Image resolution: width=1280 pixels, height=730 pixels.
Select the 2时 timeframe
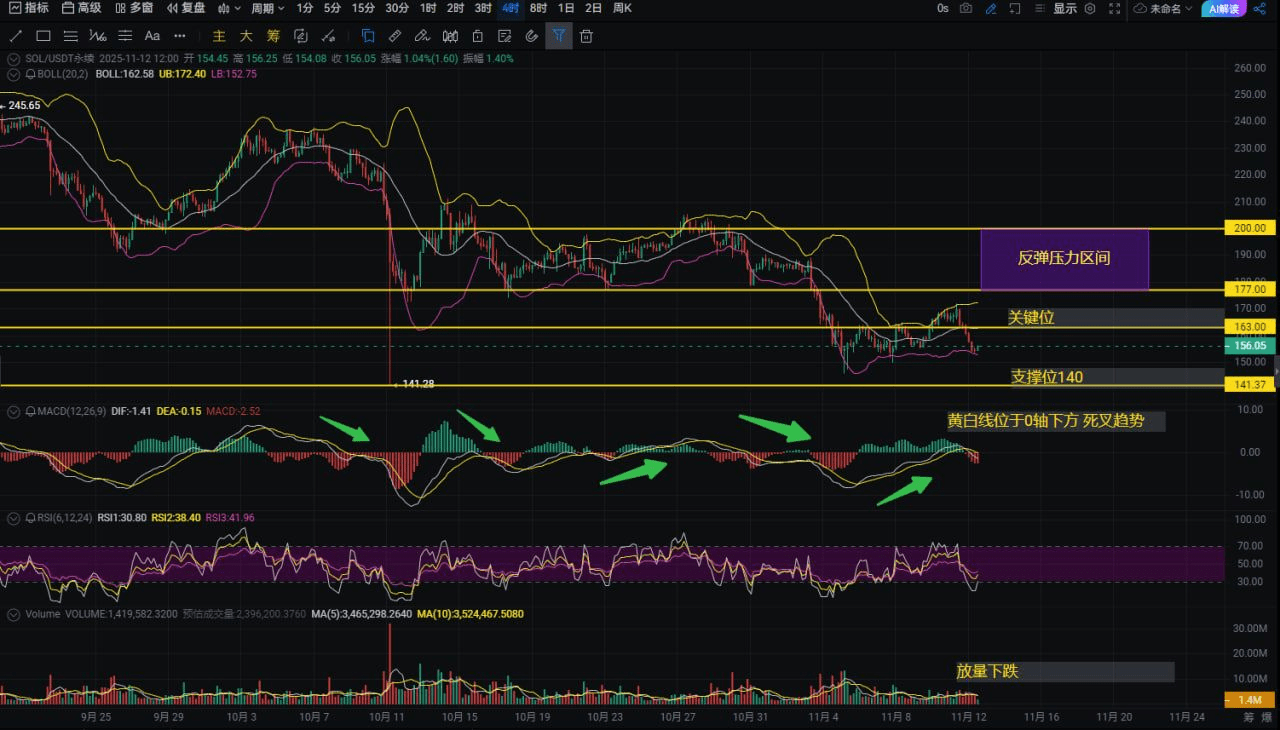point(455,8)
